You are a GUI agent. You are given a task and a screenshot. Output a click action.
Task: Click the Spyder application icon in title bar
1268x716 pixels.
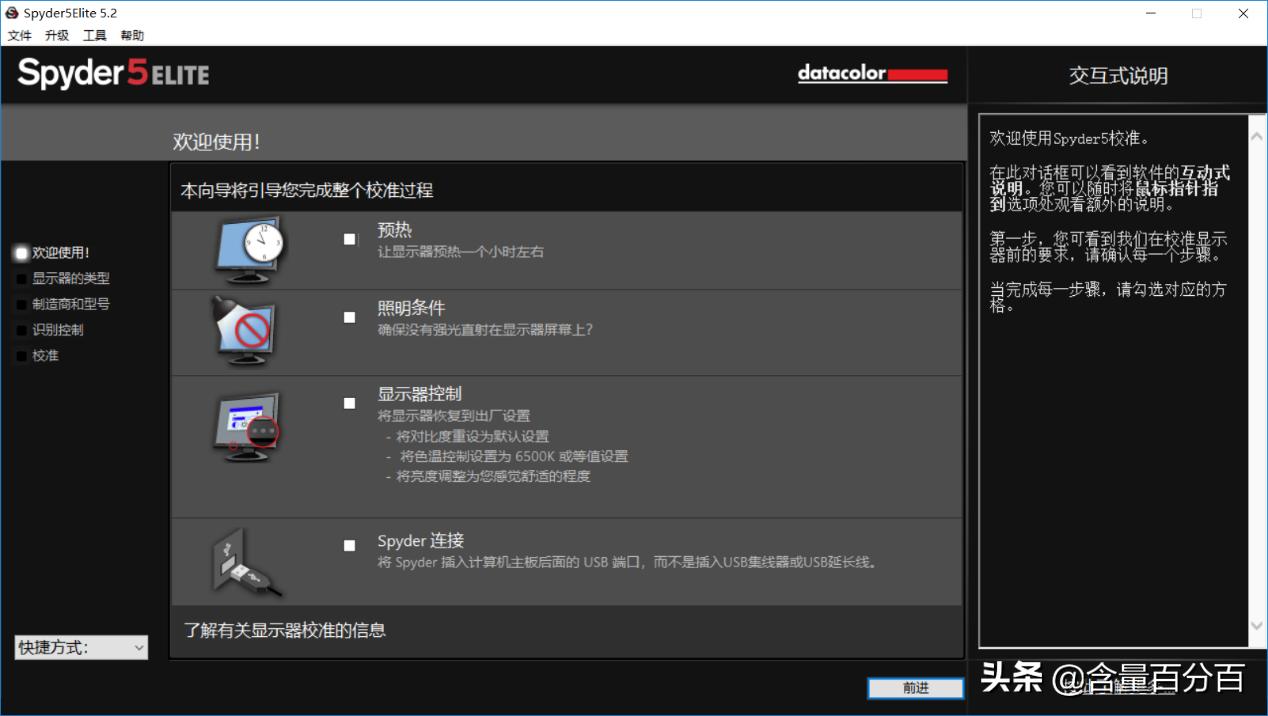coord(10,12)
